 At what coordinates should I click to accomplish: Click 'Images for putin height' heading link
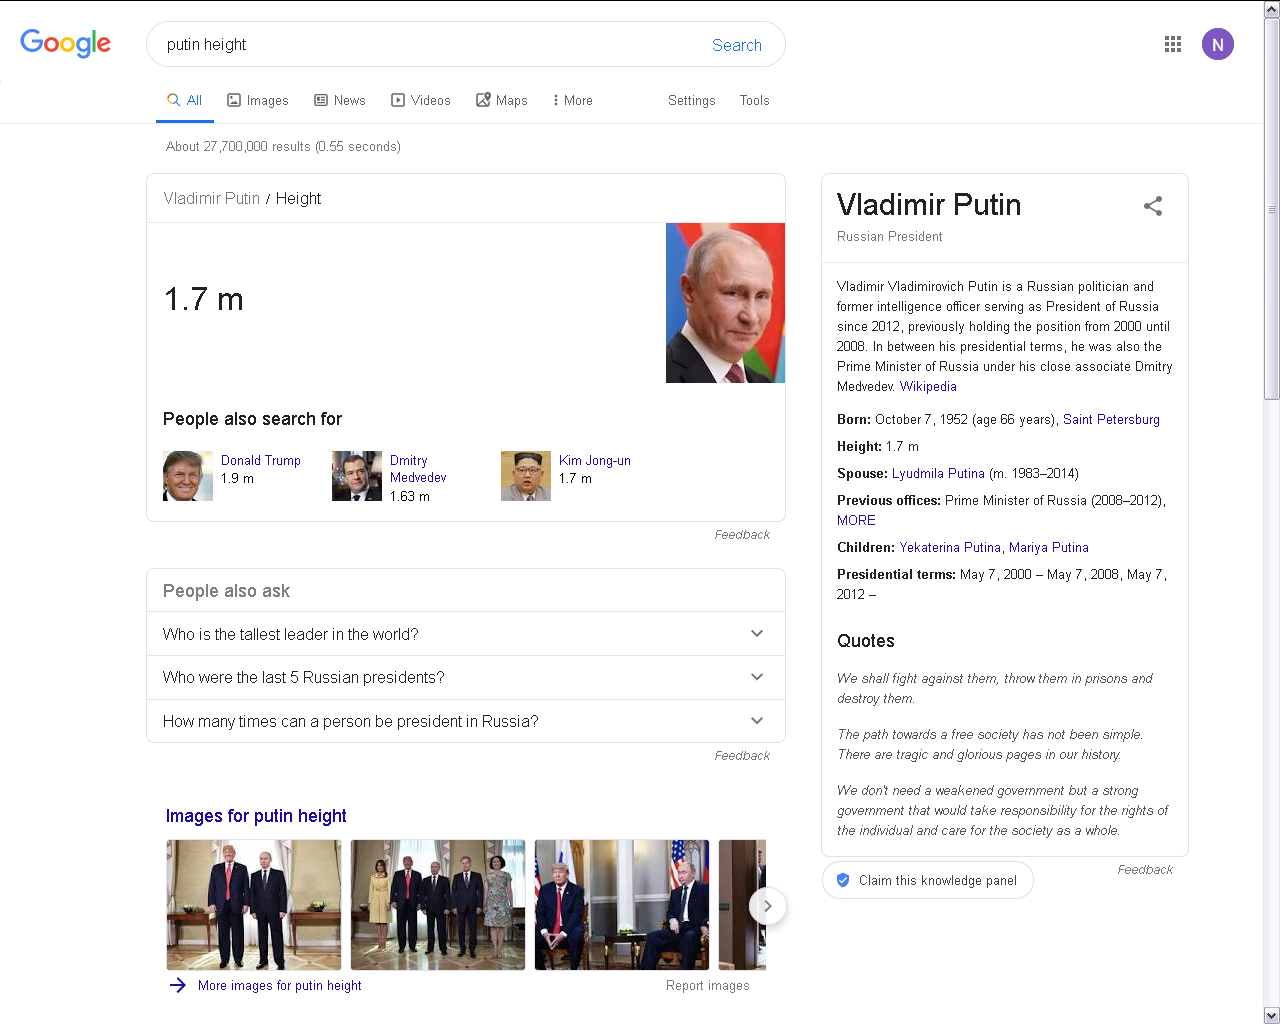[x=256, y=816]
